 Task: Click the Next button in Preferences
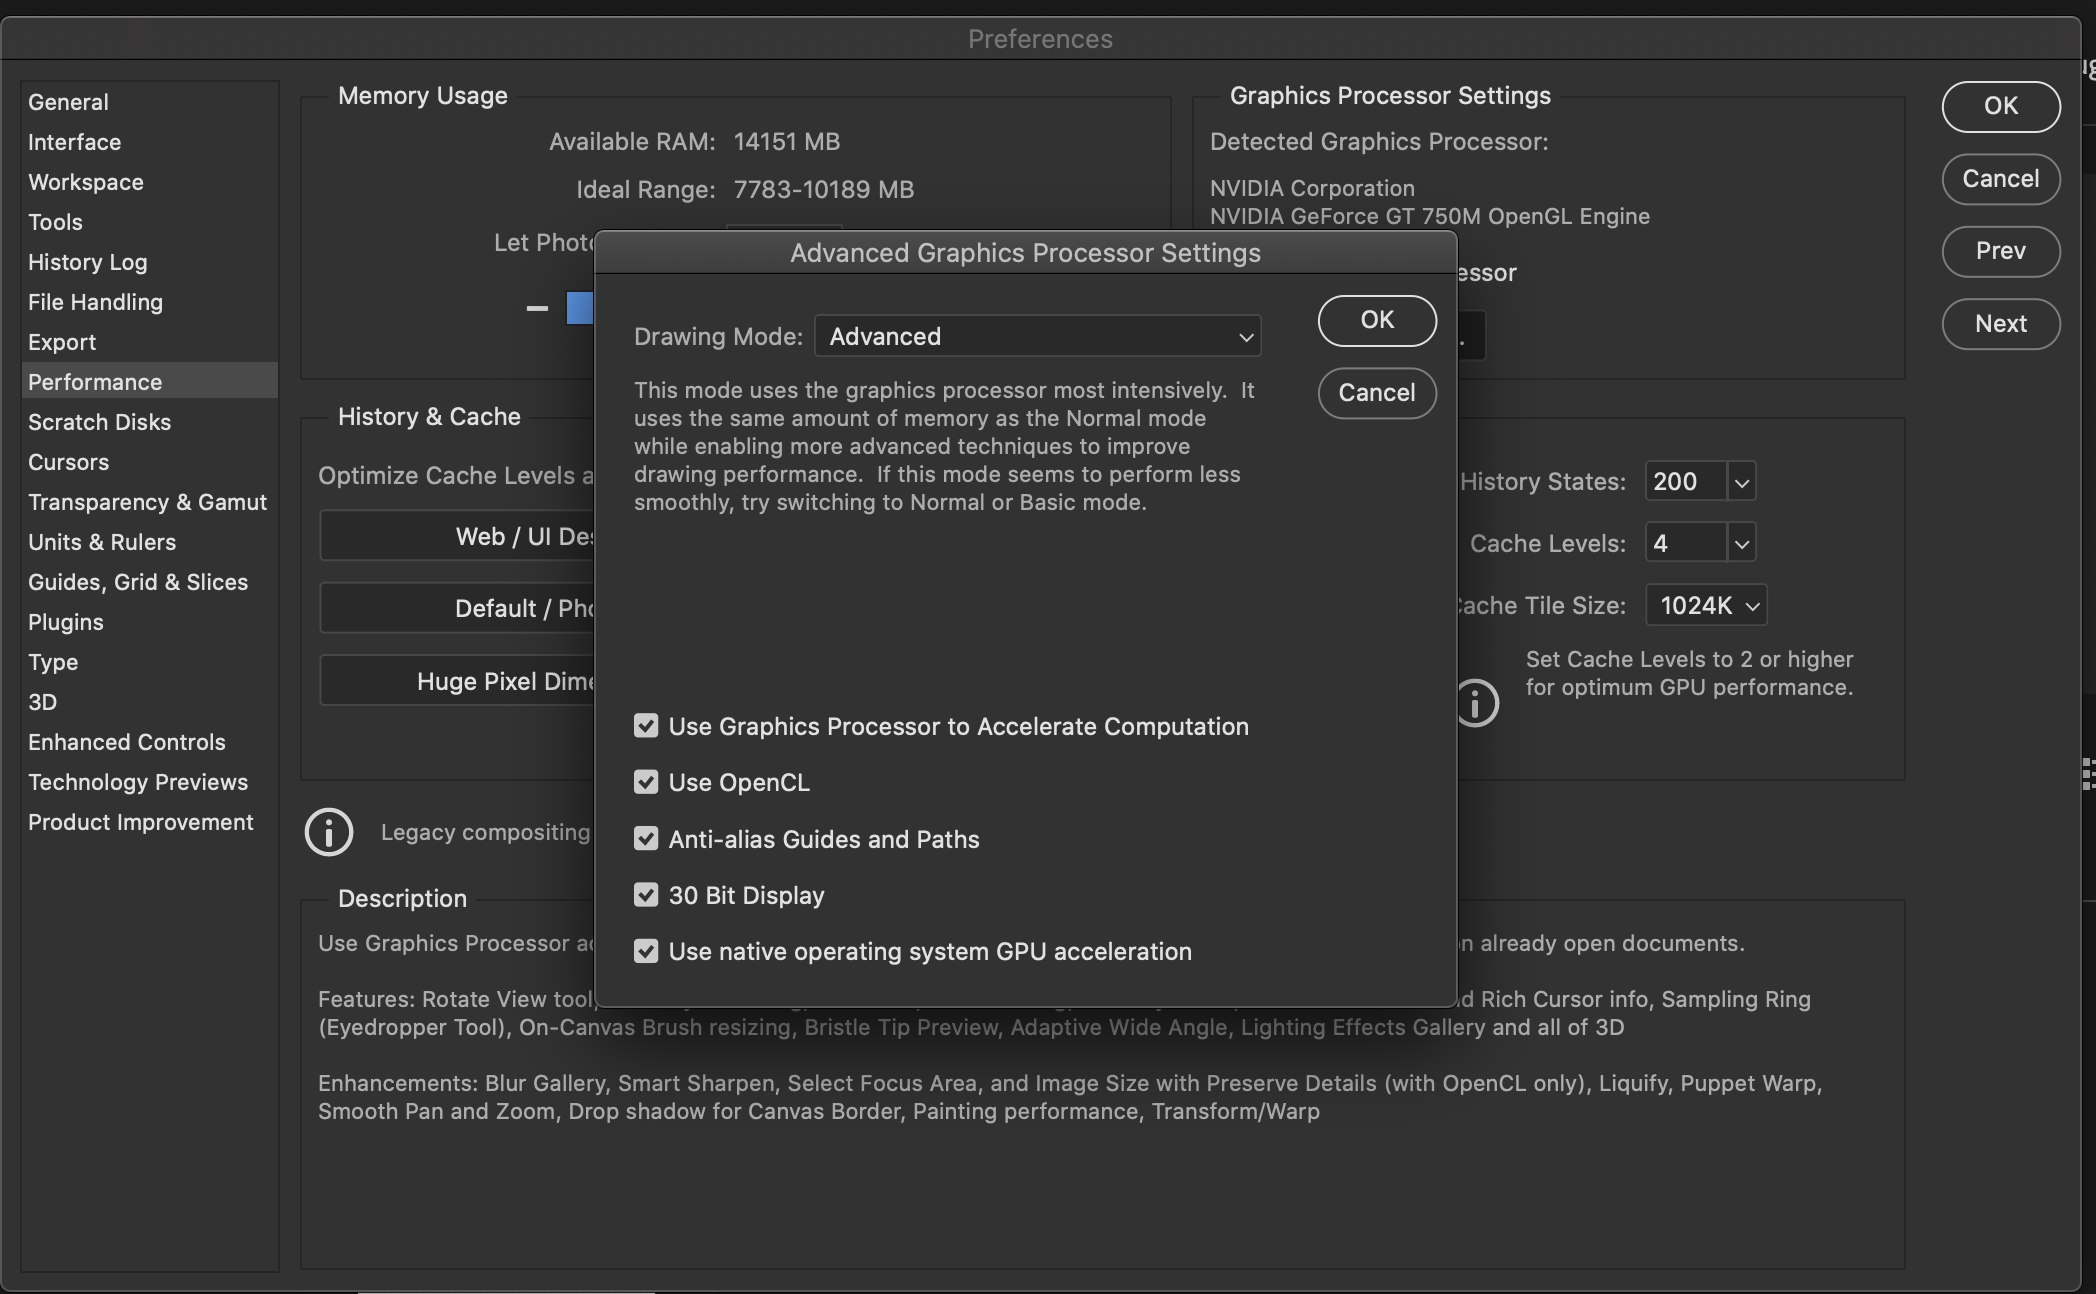click(2000, 324)
